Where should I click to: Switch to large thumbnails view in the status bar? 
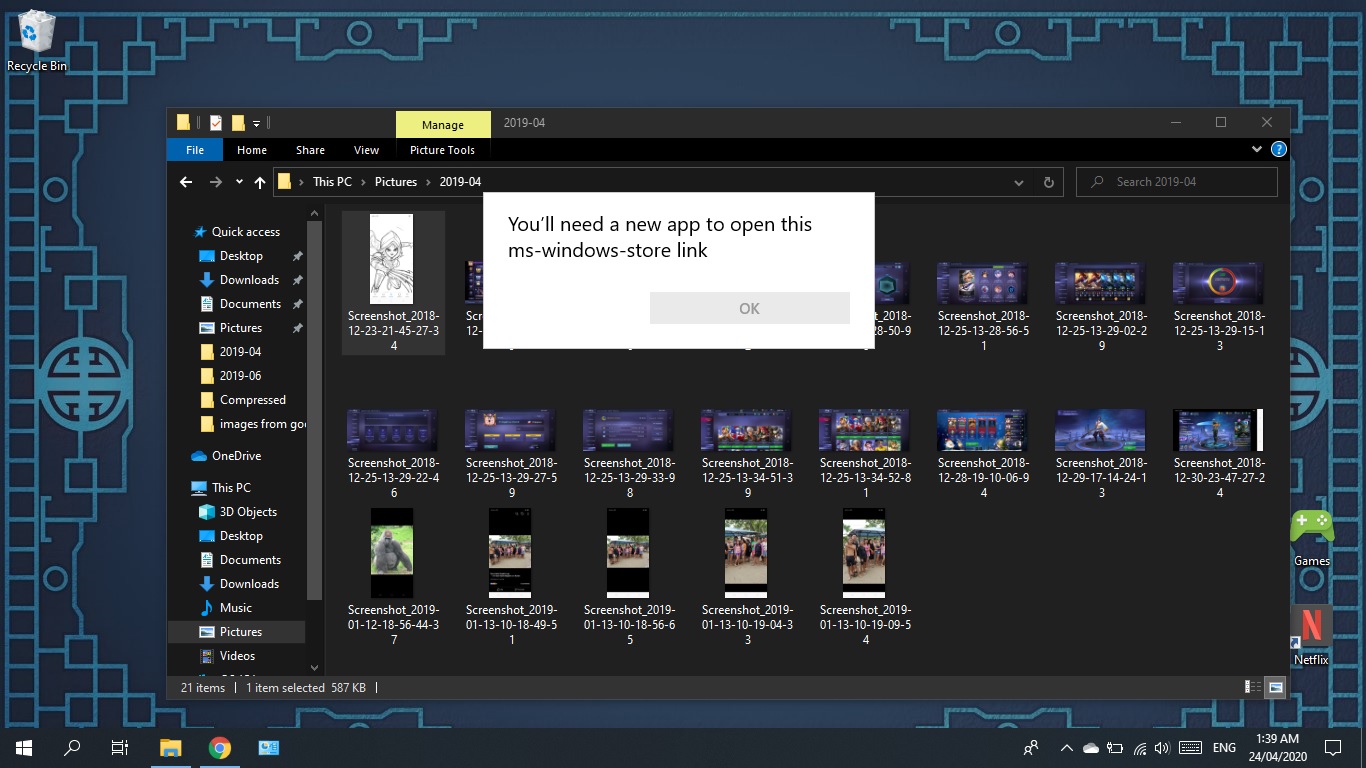(1274, 688)
